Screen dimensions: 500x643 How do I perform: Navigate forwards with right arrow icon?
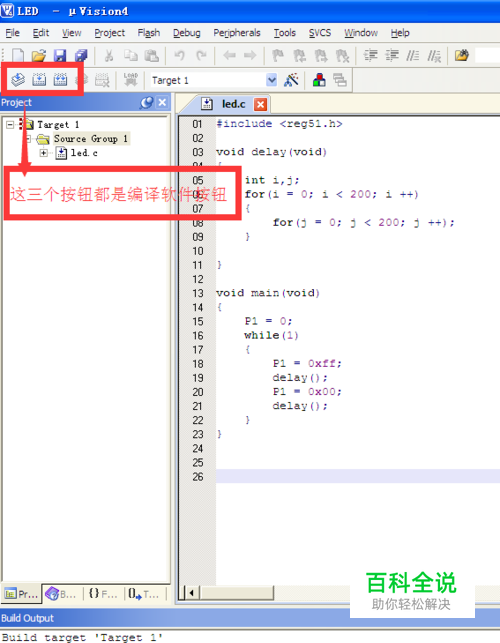[x=250, y=55]
